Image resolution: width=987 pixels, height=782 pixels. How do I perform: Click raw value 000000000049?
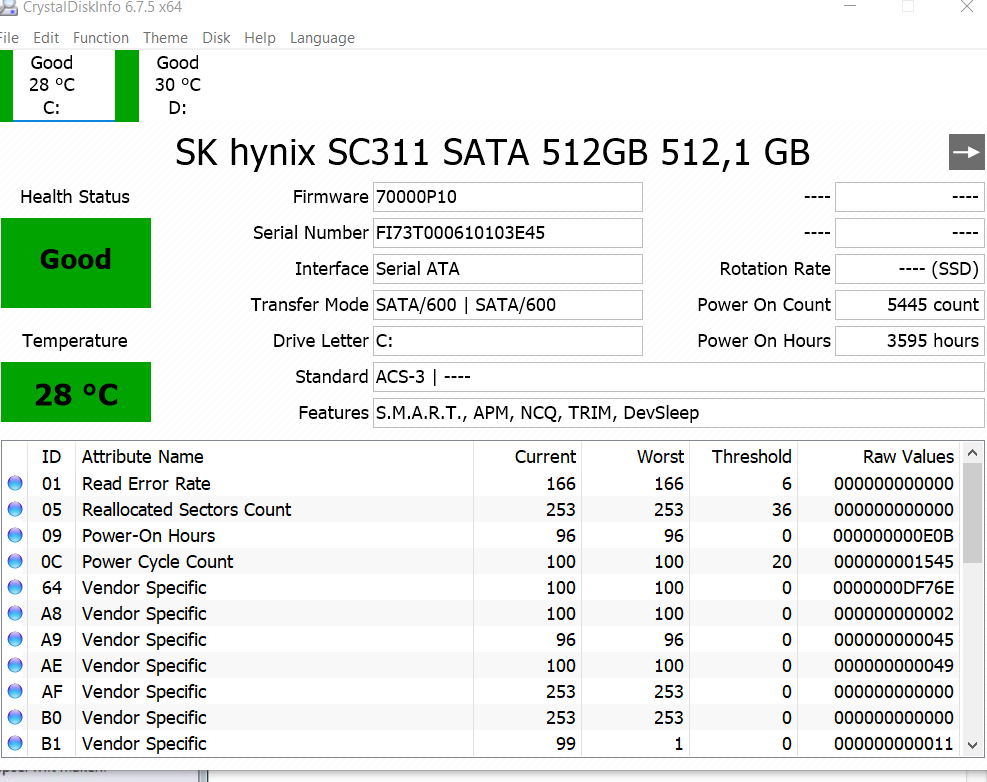(x=893, y=666)
